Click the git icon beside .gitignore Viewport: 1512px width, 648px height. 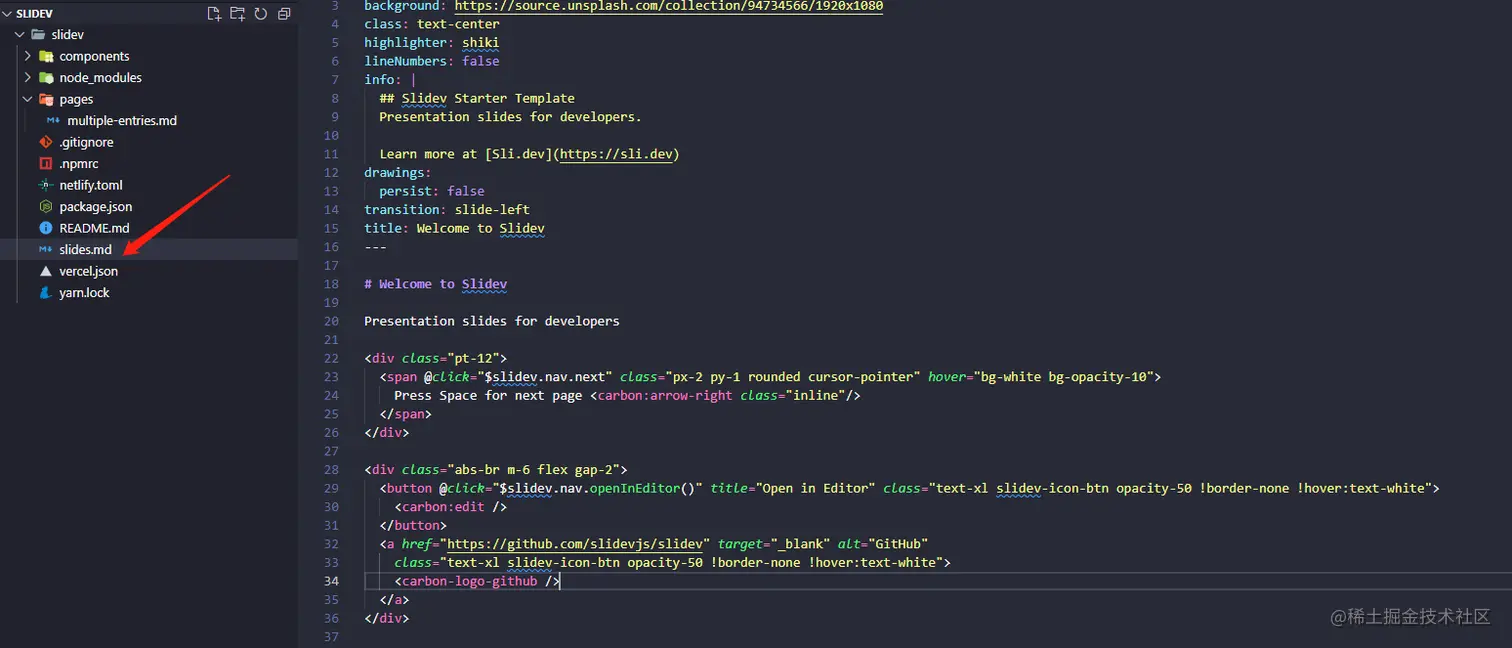click(45, 142)
